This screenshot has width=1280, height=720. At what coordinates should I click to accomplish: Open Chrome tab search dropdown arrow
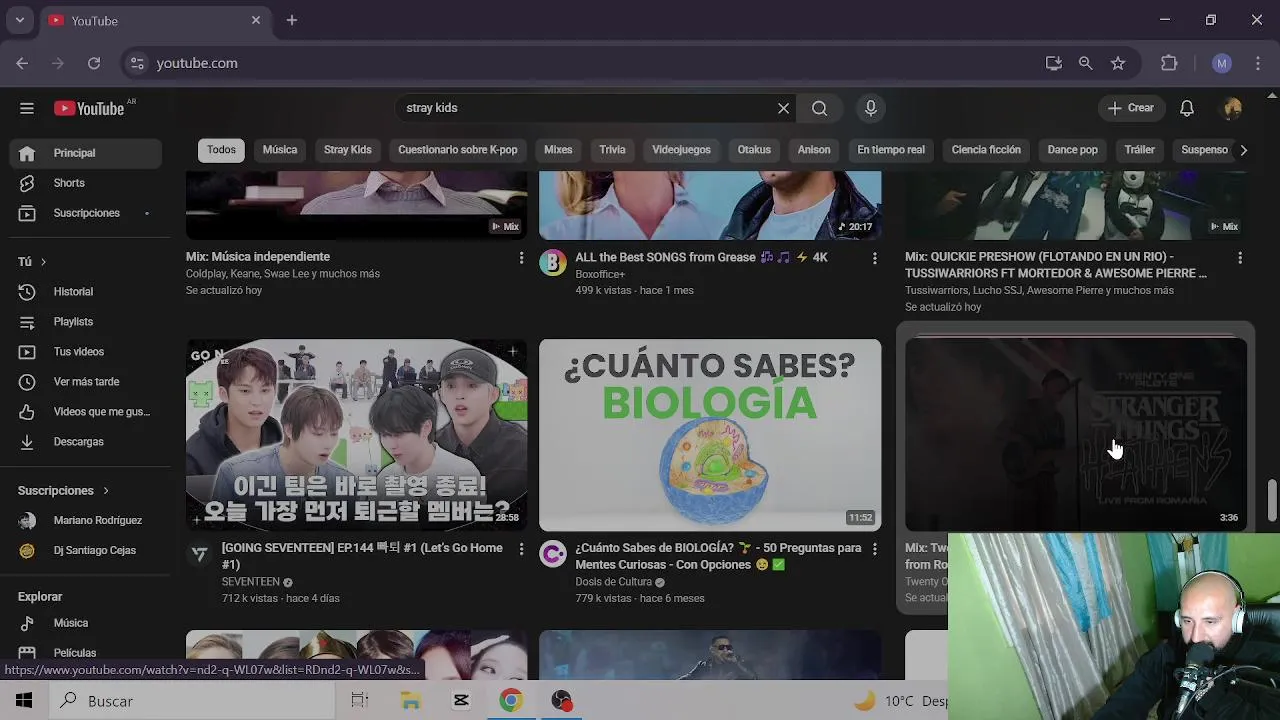(x=19, y=20)
